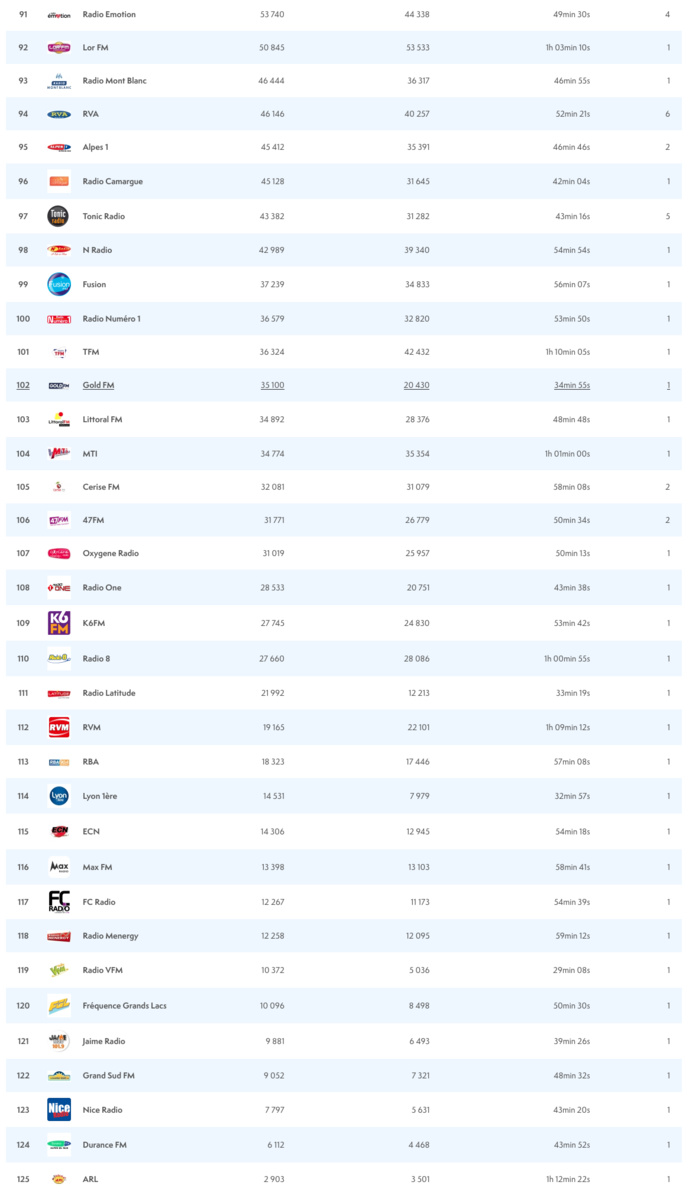
Task: Click the RVM station logo
Action: click(x=59, y=727)
